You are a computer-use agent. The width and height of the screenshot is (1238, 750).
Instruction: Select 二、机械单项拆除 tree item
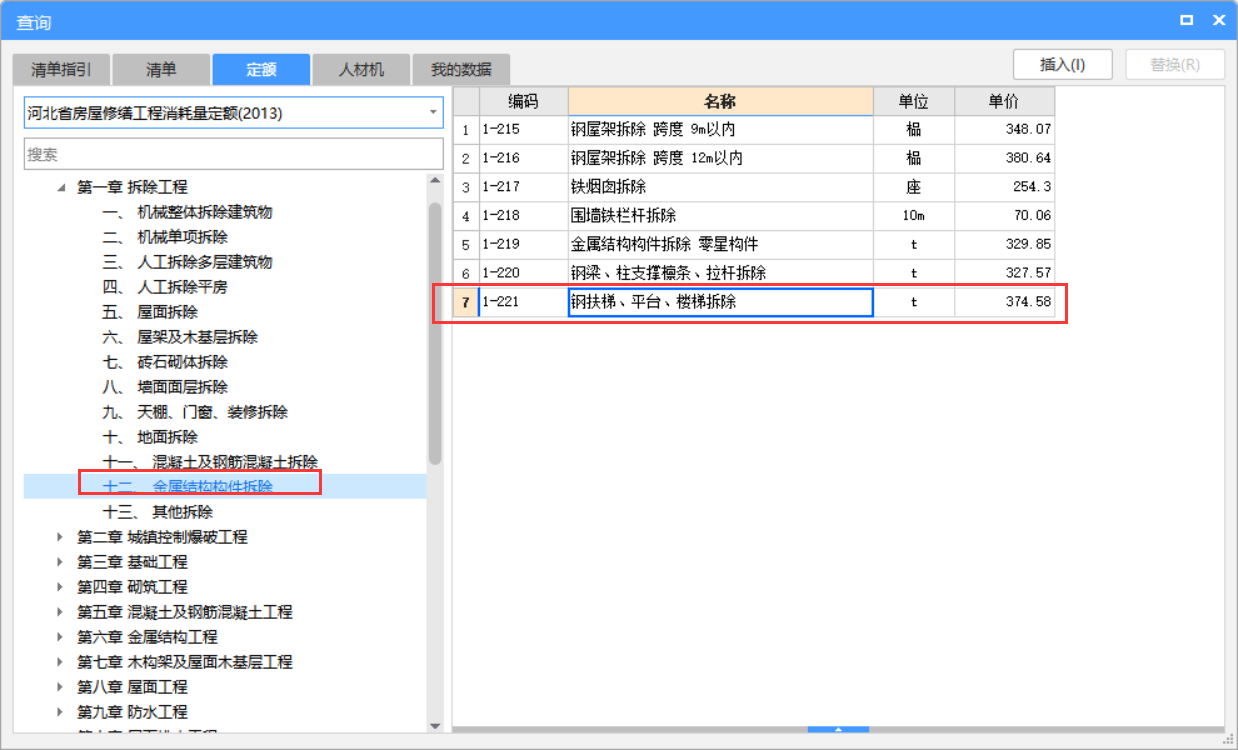pyautogui.click(x=165, y=237)
